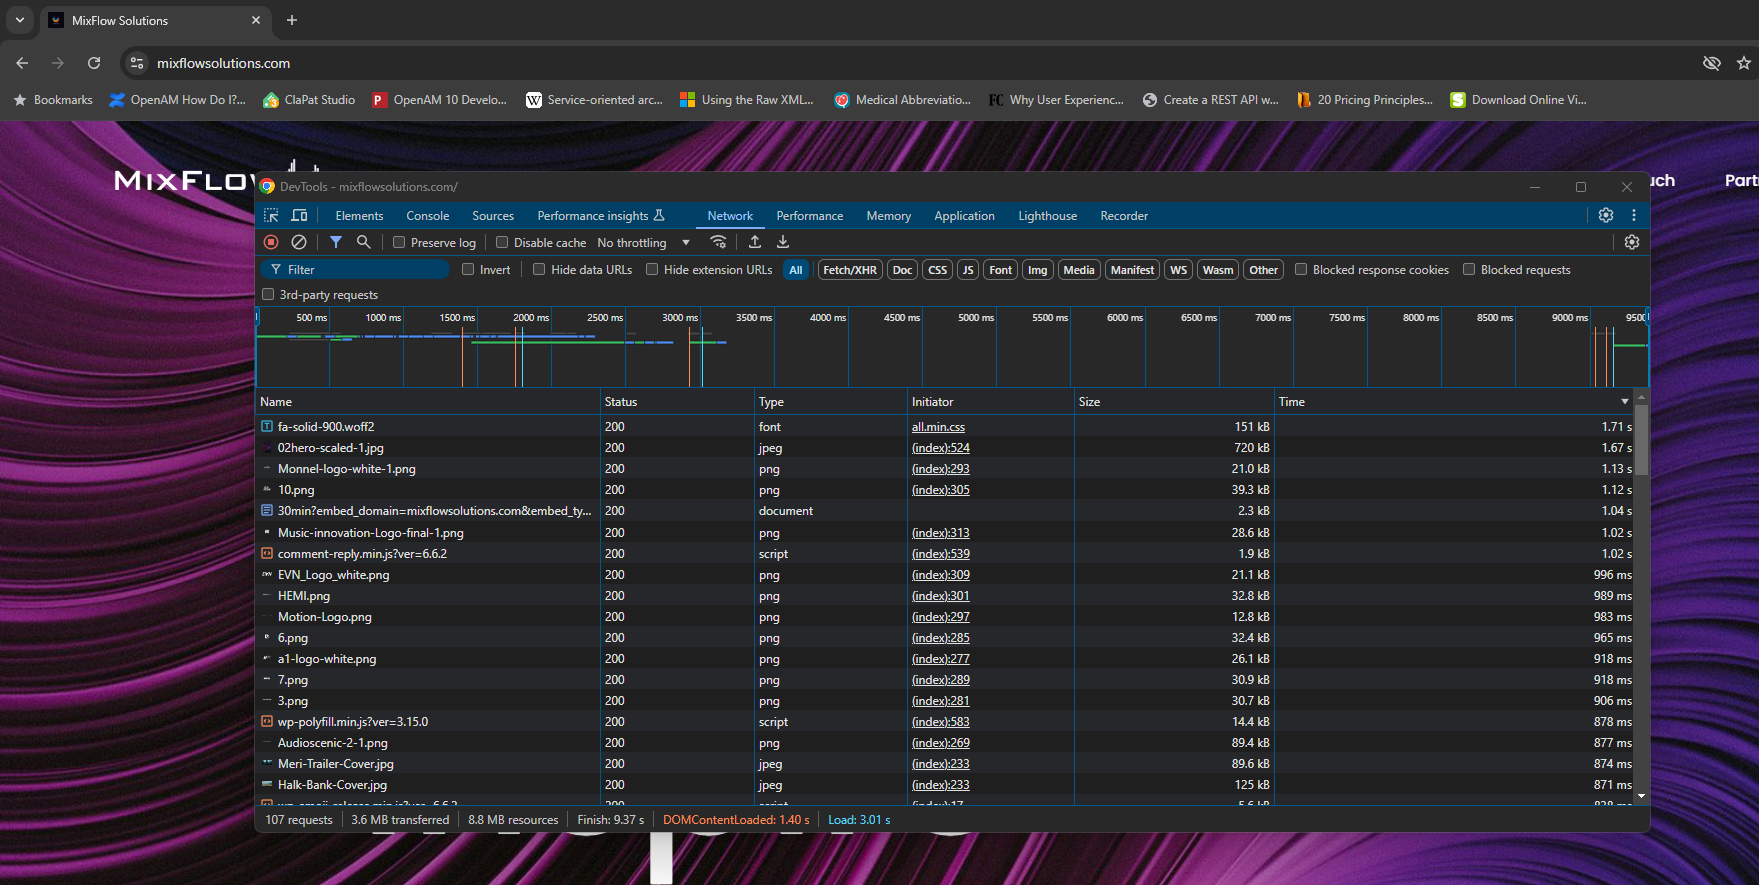1759x885 pixels.
Task: Close the MixFlow Solutions tab
Action: (x=256, y=20)
